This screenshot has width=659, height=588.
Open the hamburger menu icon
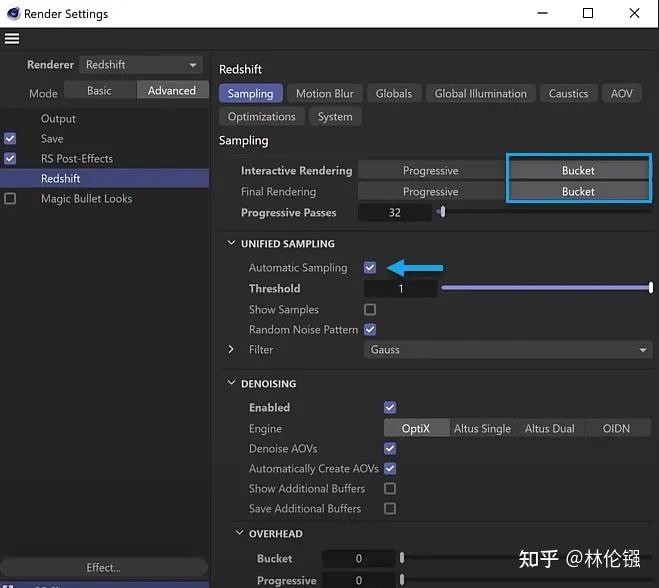[x=12, y=39]
